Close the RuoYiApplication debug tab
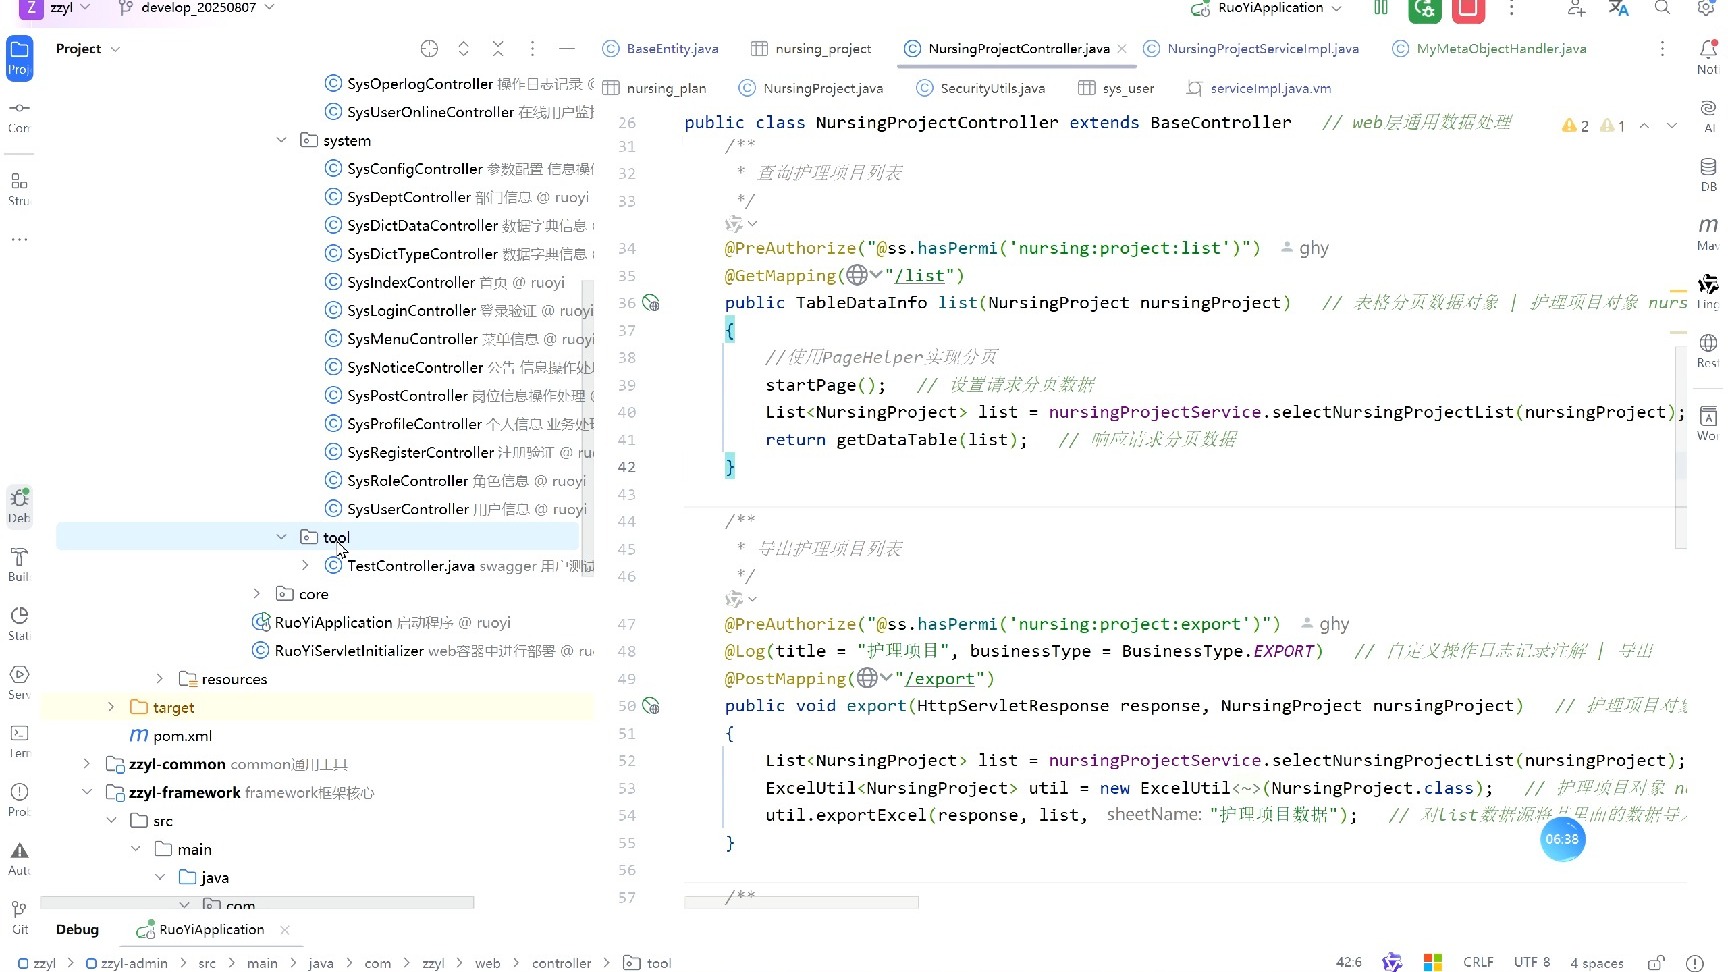The height and width of the screenshot is (972, 1728). 285,930
